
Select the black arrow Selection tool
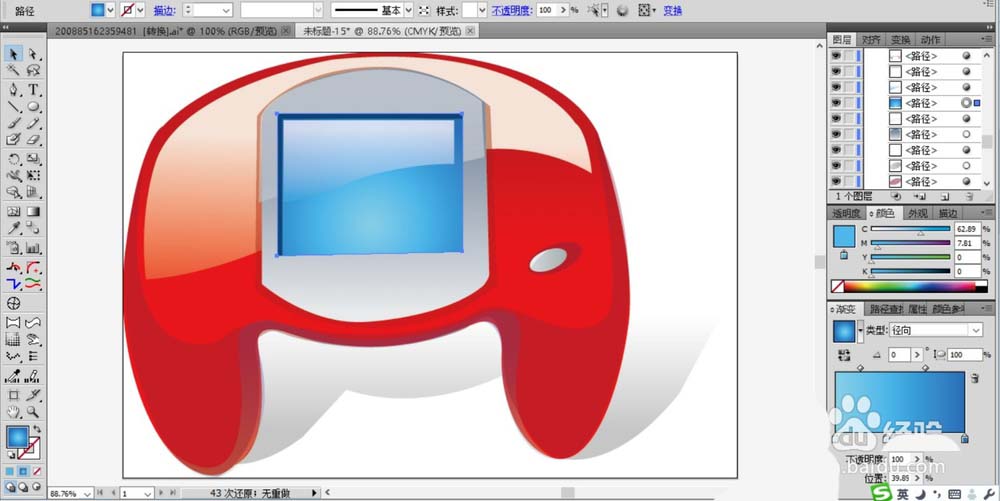[x=13, y=54]
